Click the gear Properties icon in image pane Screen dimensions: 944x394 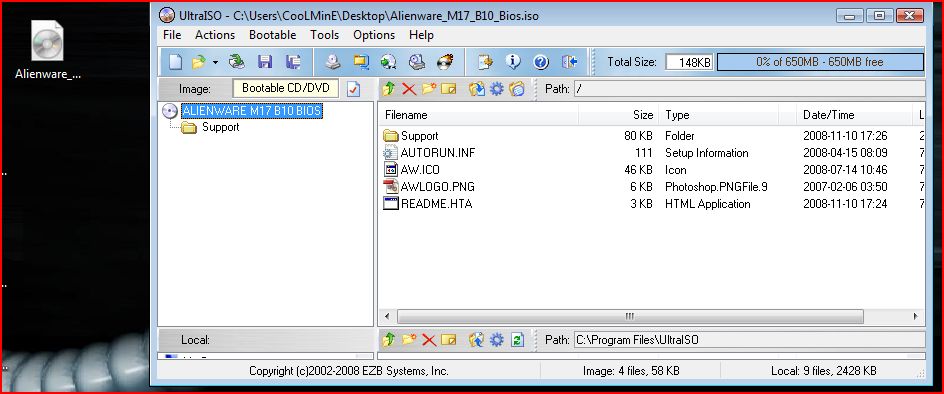497,89
